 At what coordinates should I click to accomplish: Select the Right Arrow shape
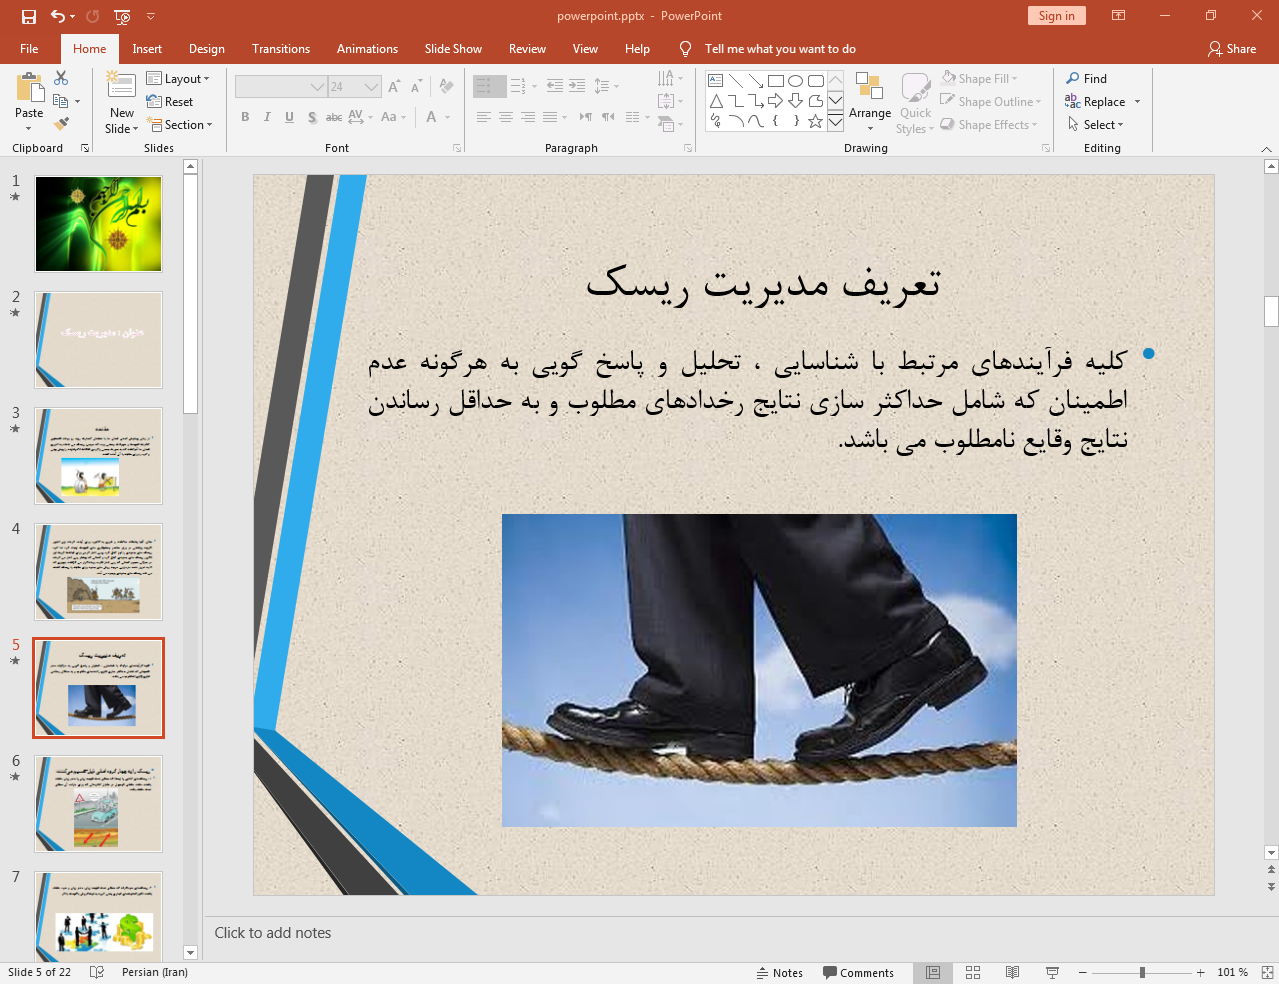click(x=776, y=101)
